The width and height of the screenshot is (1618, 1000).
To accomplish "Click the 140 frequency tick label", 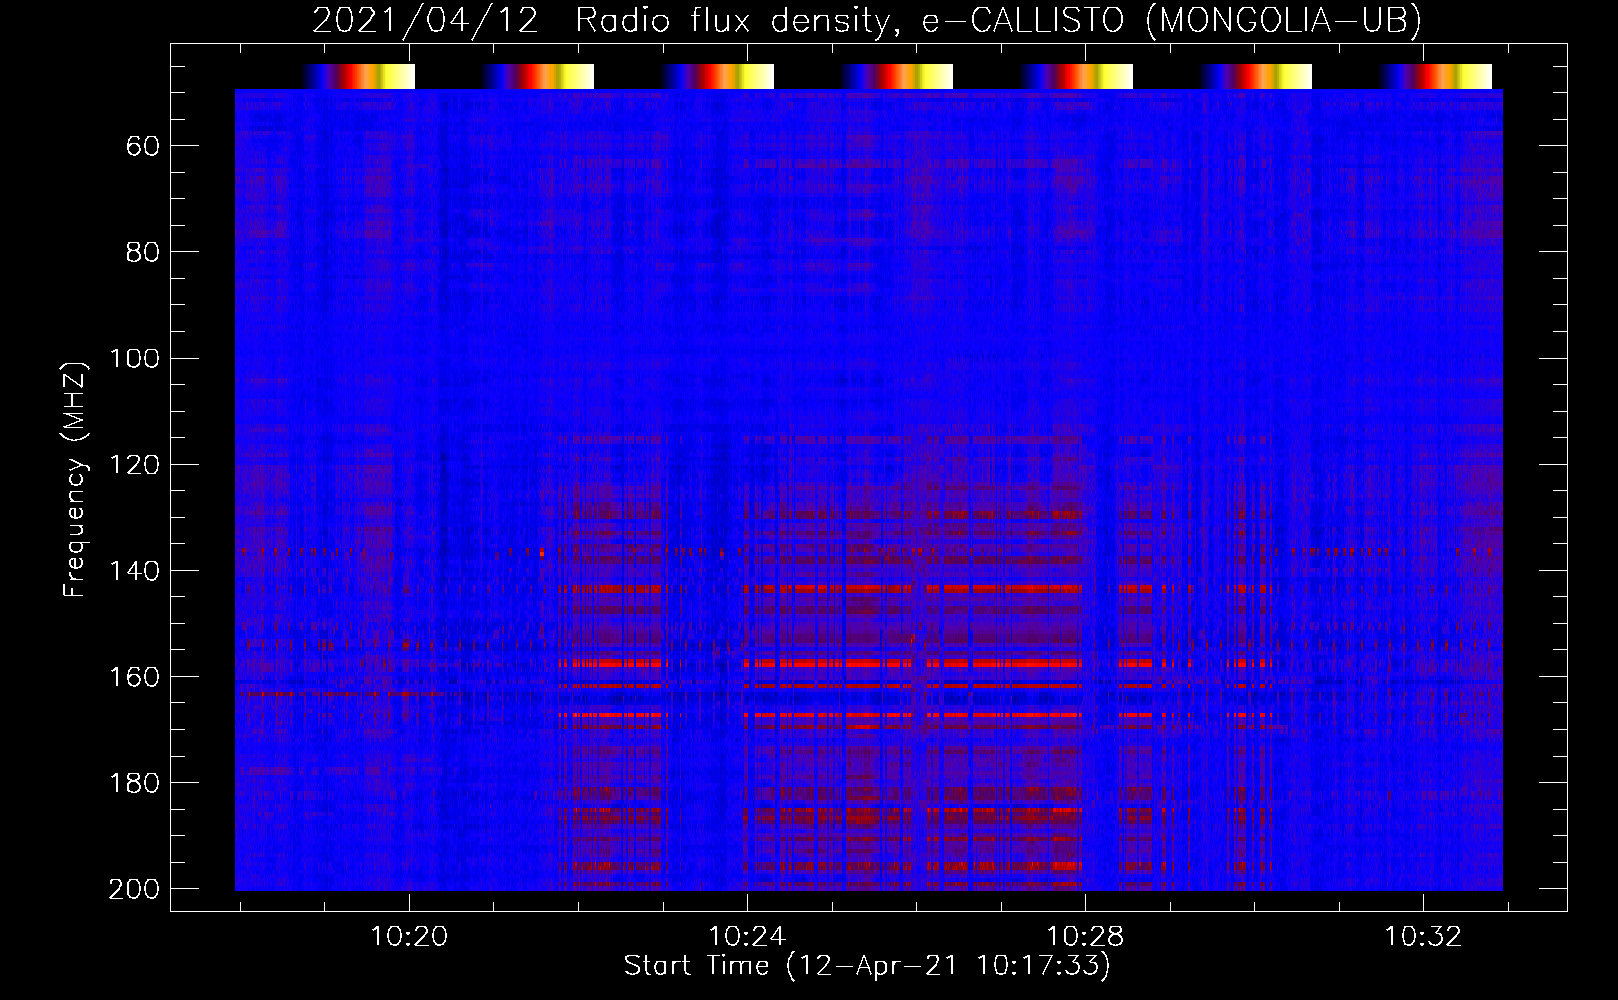I will click(134, 571).
